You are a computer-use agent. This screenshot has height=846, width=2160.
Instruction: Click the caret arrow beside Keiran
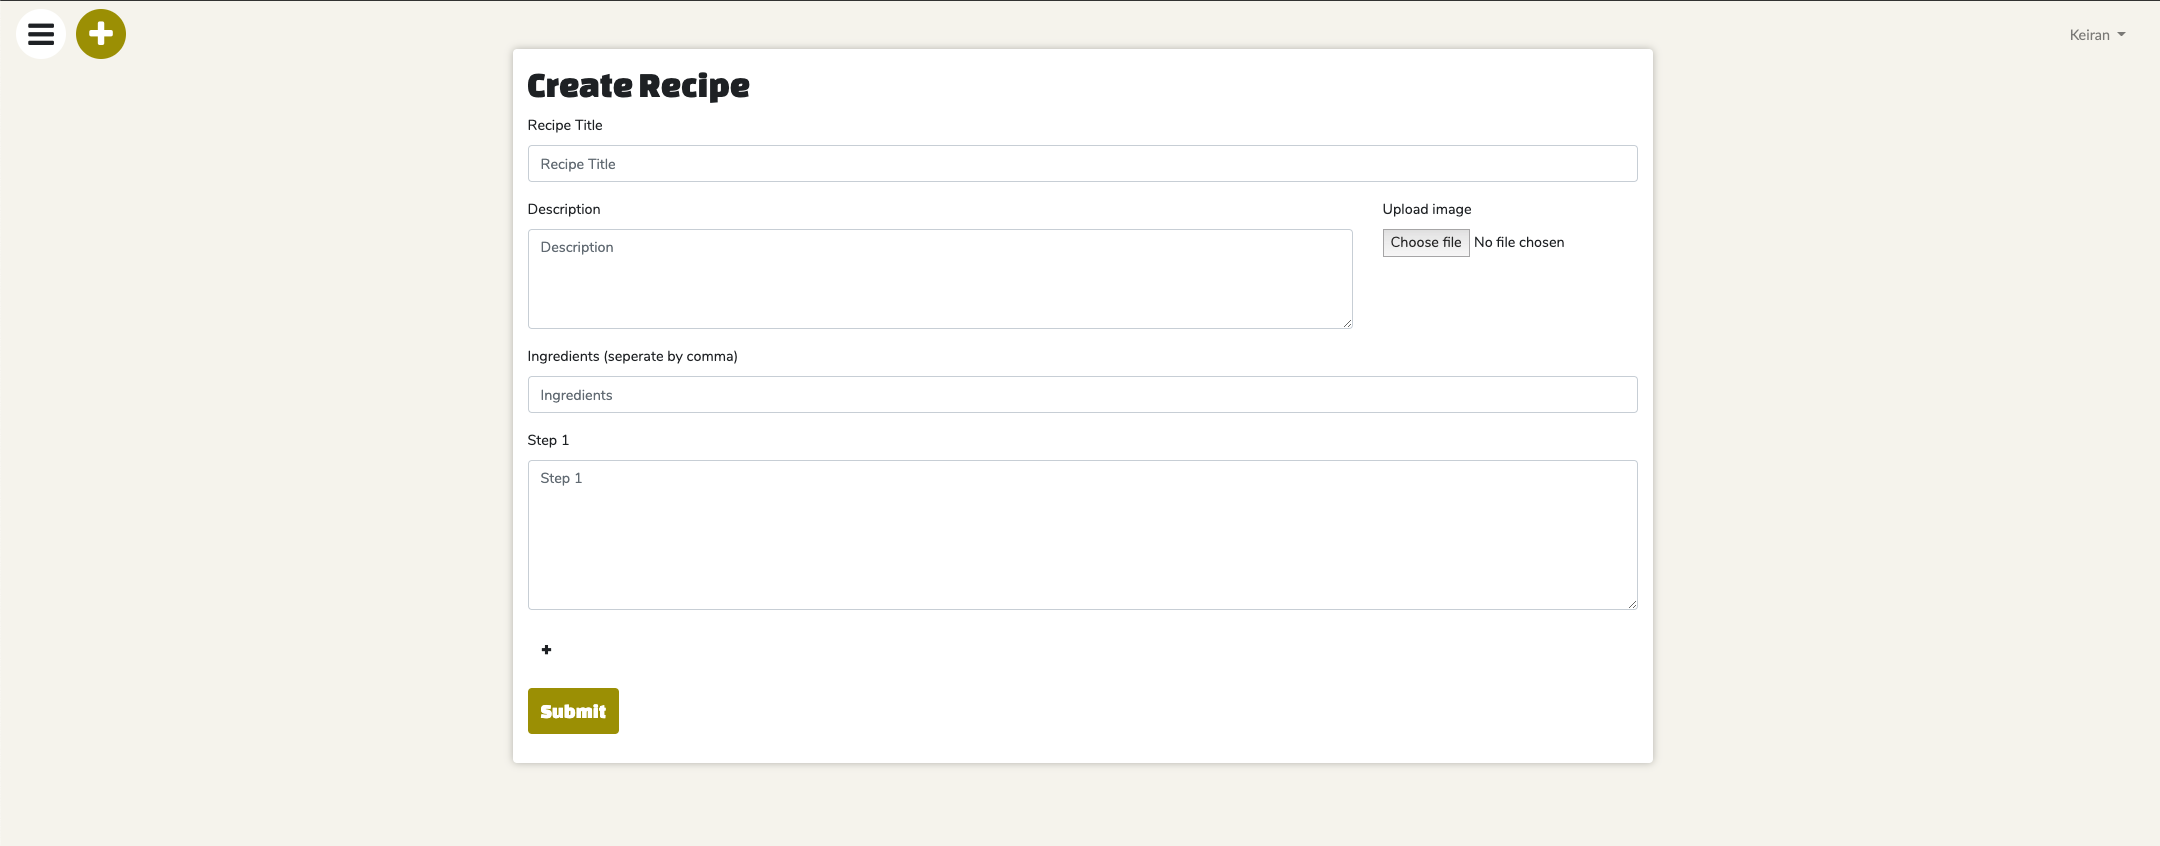2121,35
